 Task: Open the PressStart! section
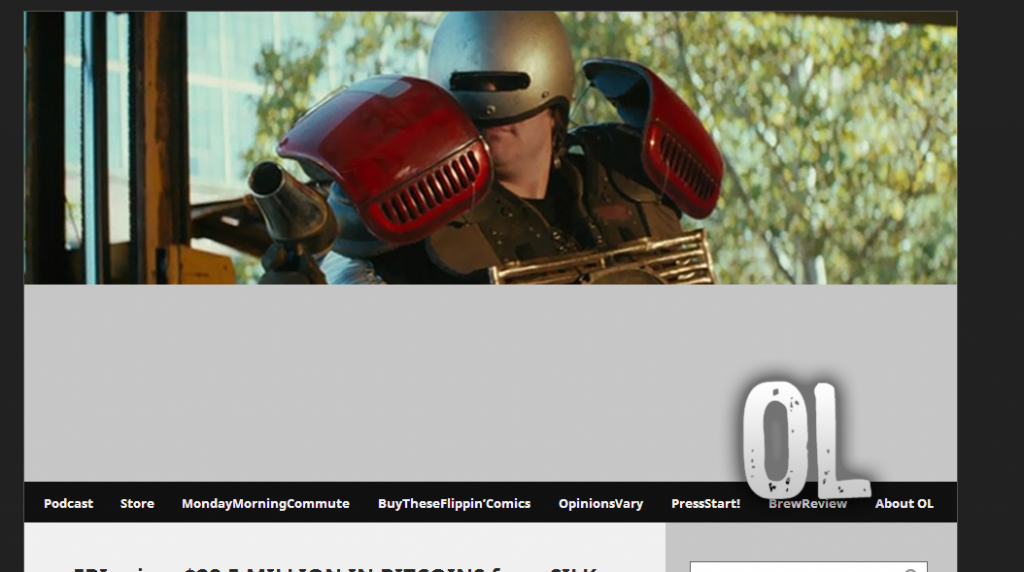706,503
